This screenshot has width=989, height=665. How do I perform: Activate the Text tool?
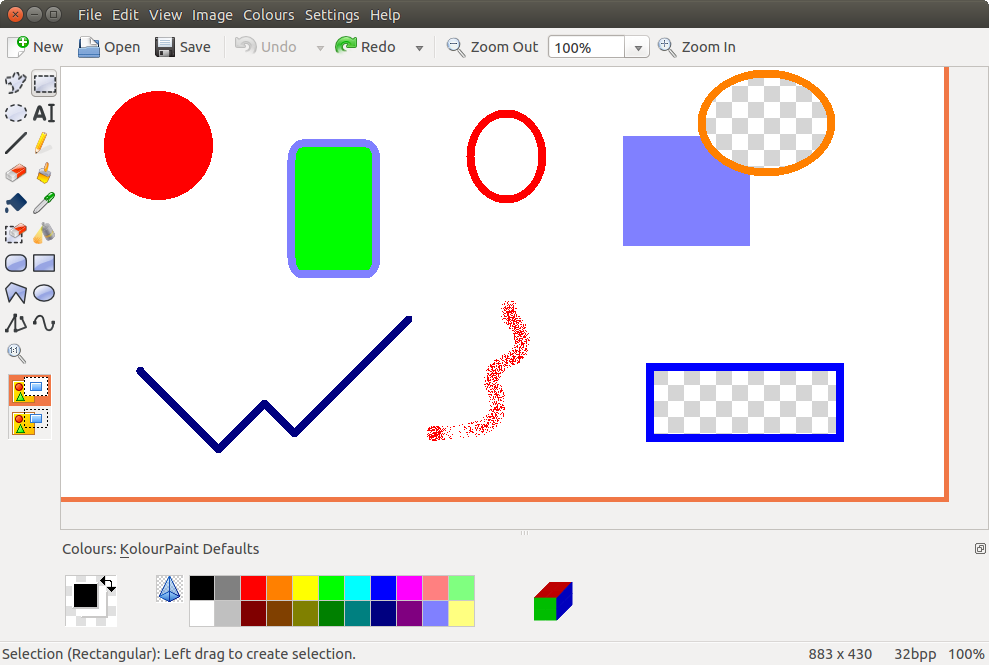coord(44,113)
